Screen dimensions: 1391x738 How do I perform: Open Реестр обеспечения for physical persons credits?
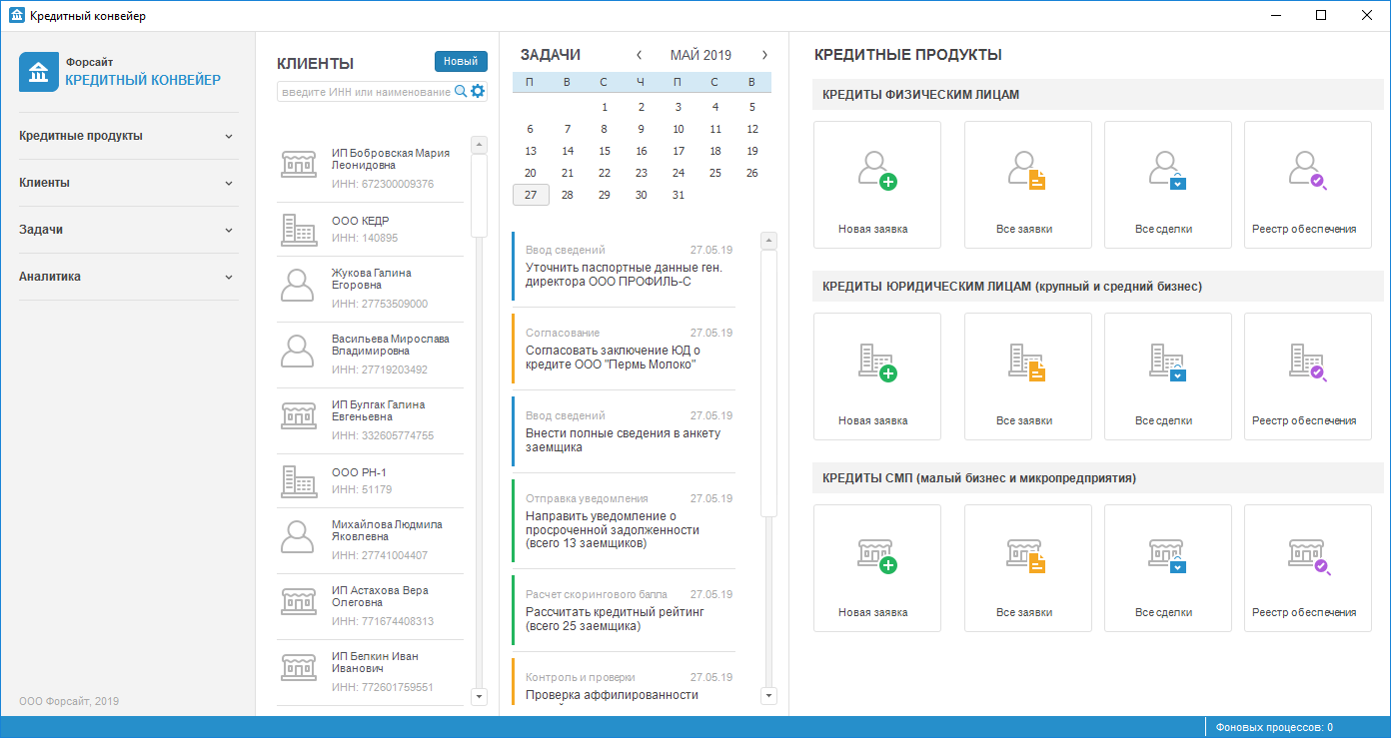click(x=1307, y=185)
